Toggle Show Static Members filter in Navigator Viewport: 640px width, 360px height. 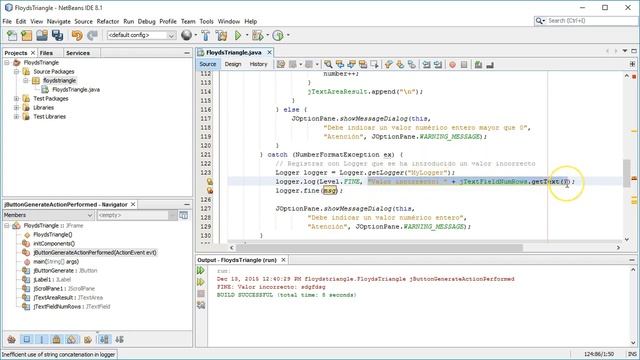tap(42, 339)
